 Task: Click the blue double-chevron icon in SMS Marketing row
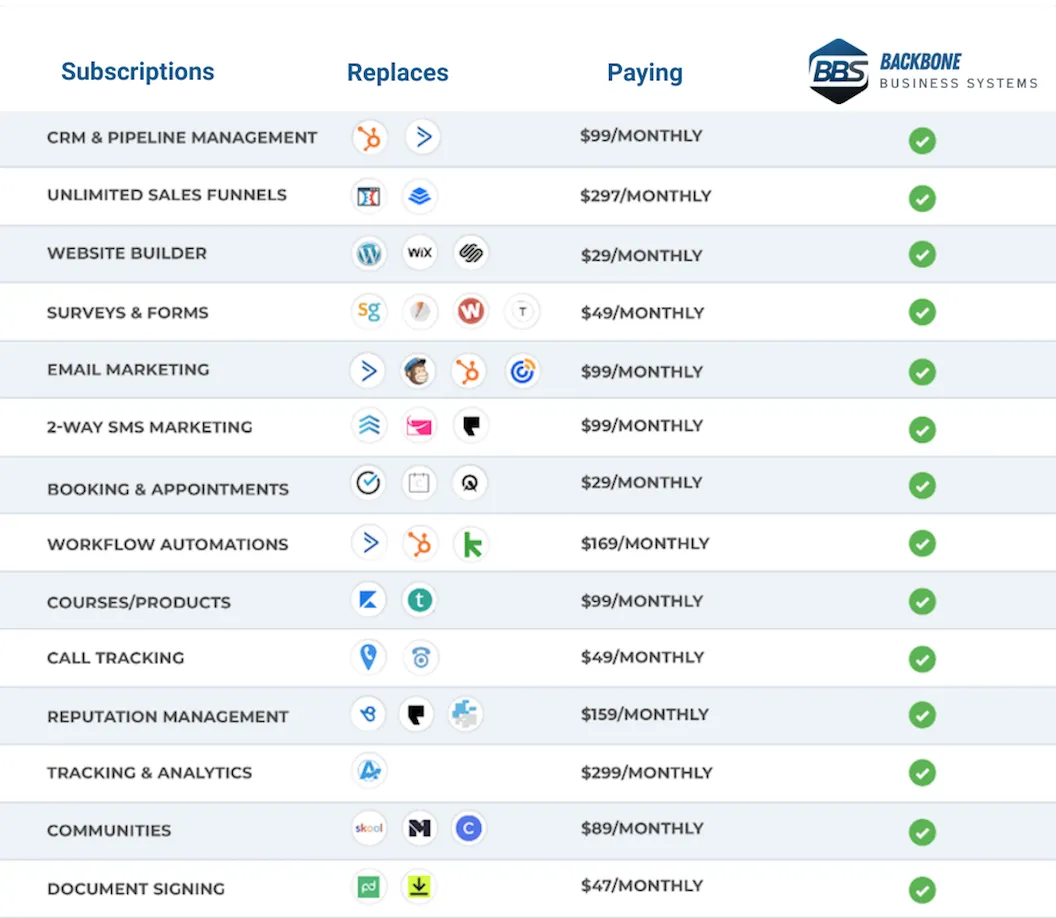tap(369, 426)
